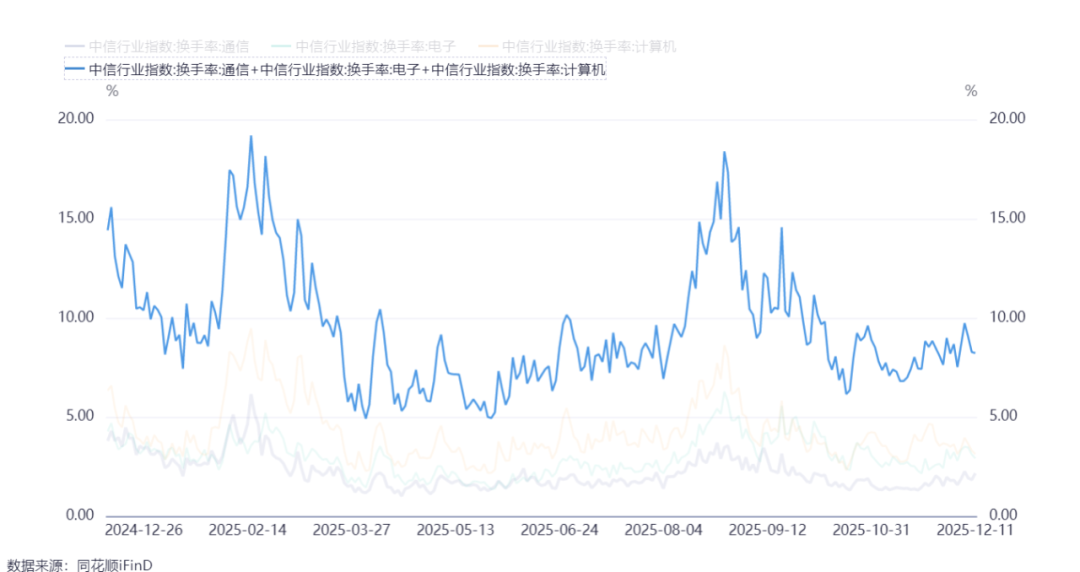This screenshot has width=1080, height=572.
Task: Click the 2025-06-24 x-axis date label
Action: coord(560,530)
